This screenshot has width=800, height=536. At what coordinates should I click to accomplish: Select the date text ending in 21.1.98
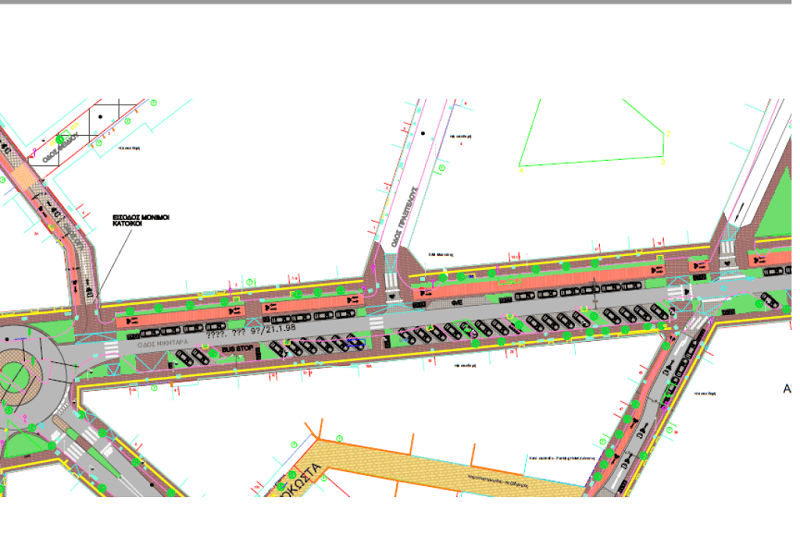click(x=251, y=331)
